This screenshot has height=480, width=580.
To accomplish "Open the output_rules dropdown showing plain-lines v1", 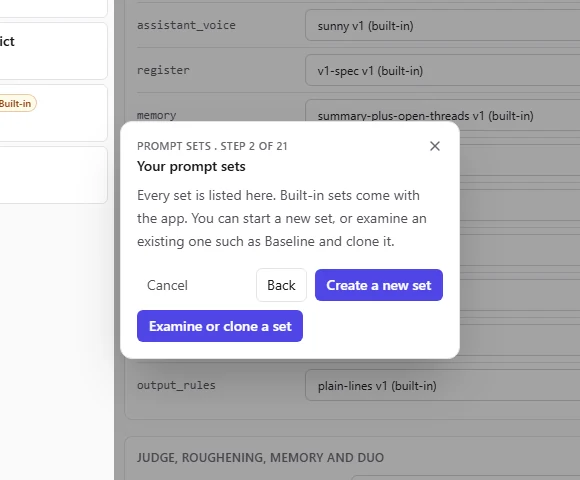I will coord(442,385).
